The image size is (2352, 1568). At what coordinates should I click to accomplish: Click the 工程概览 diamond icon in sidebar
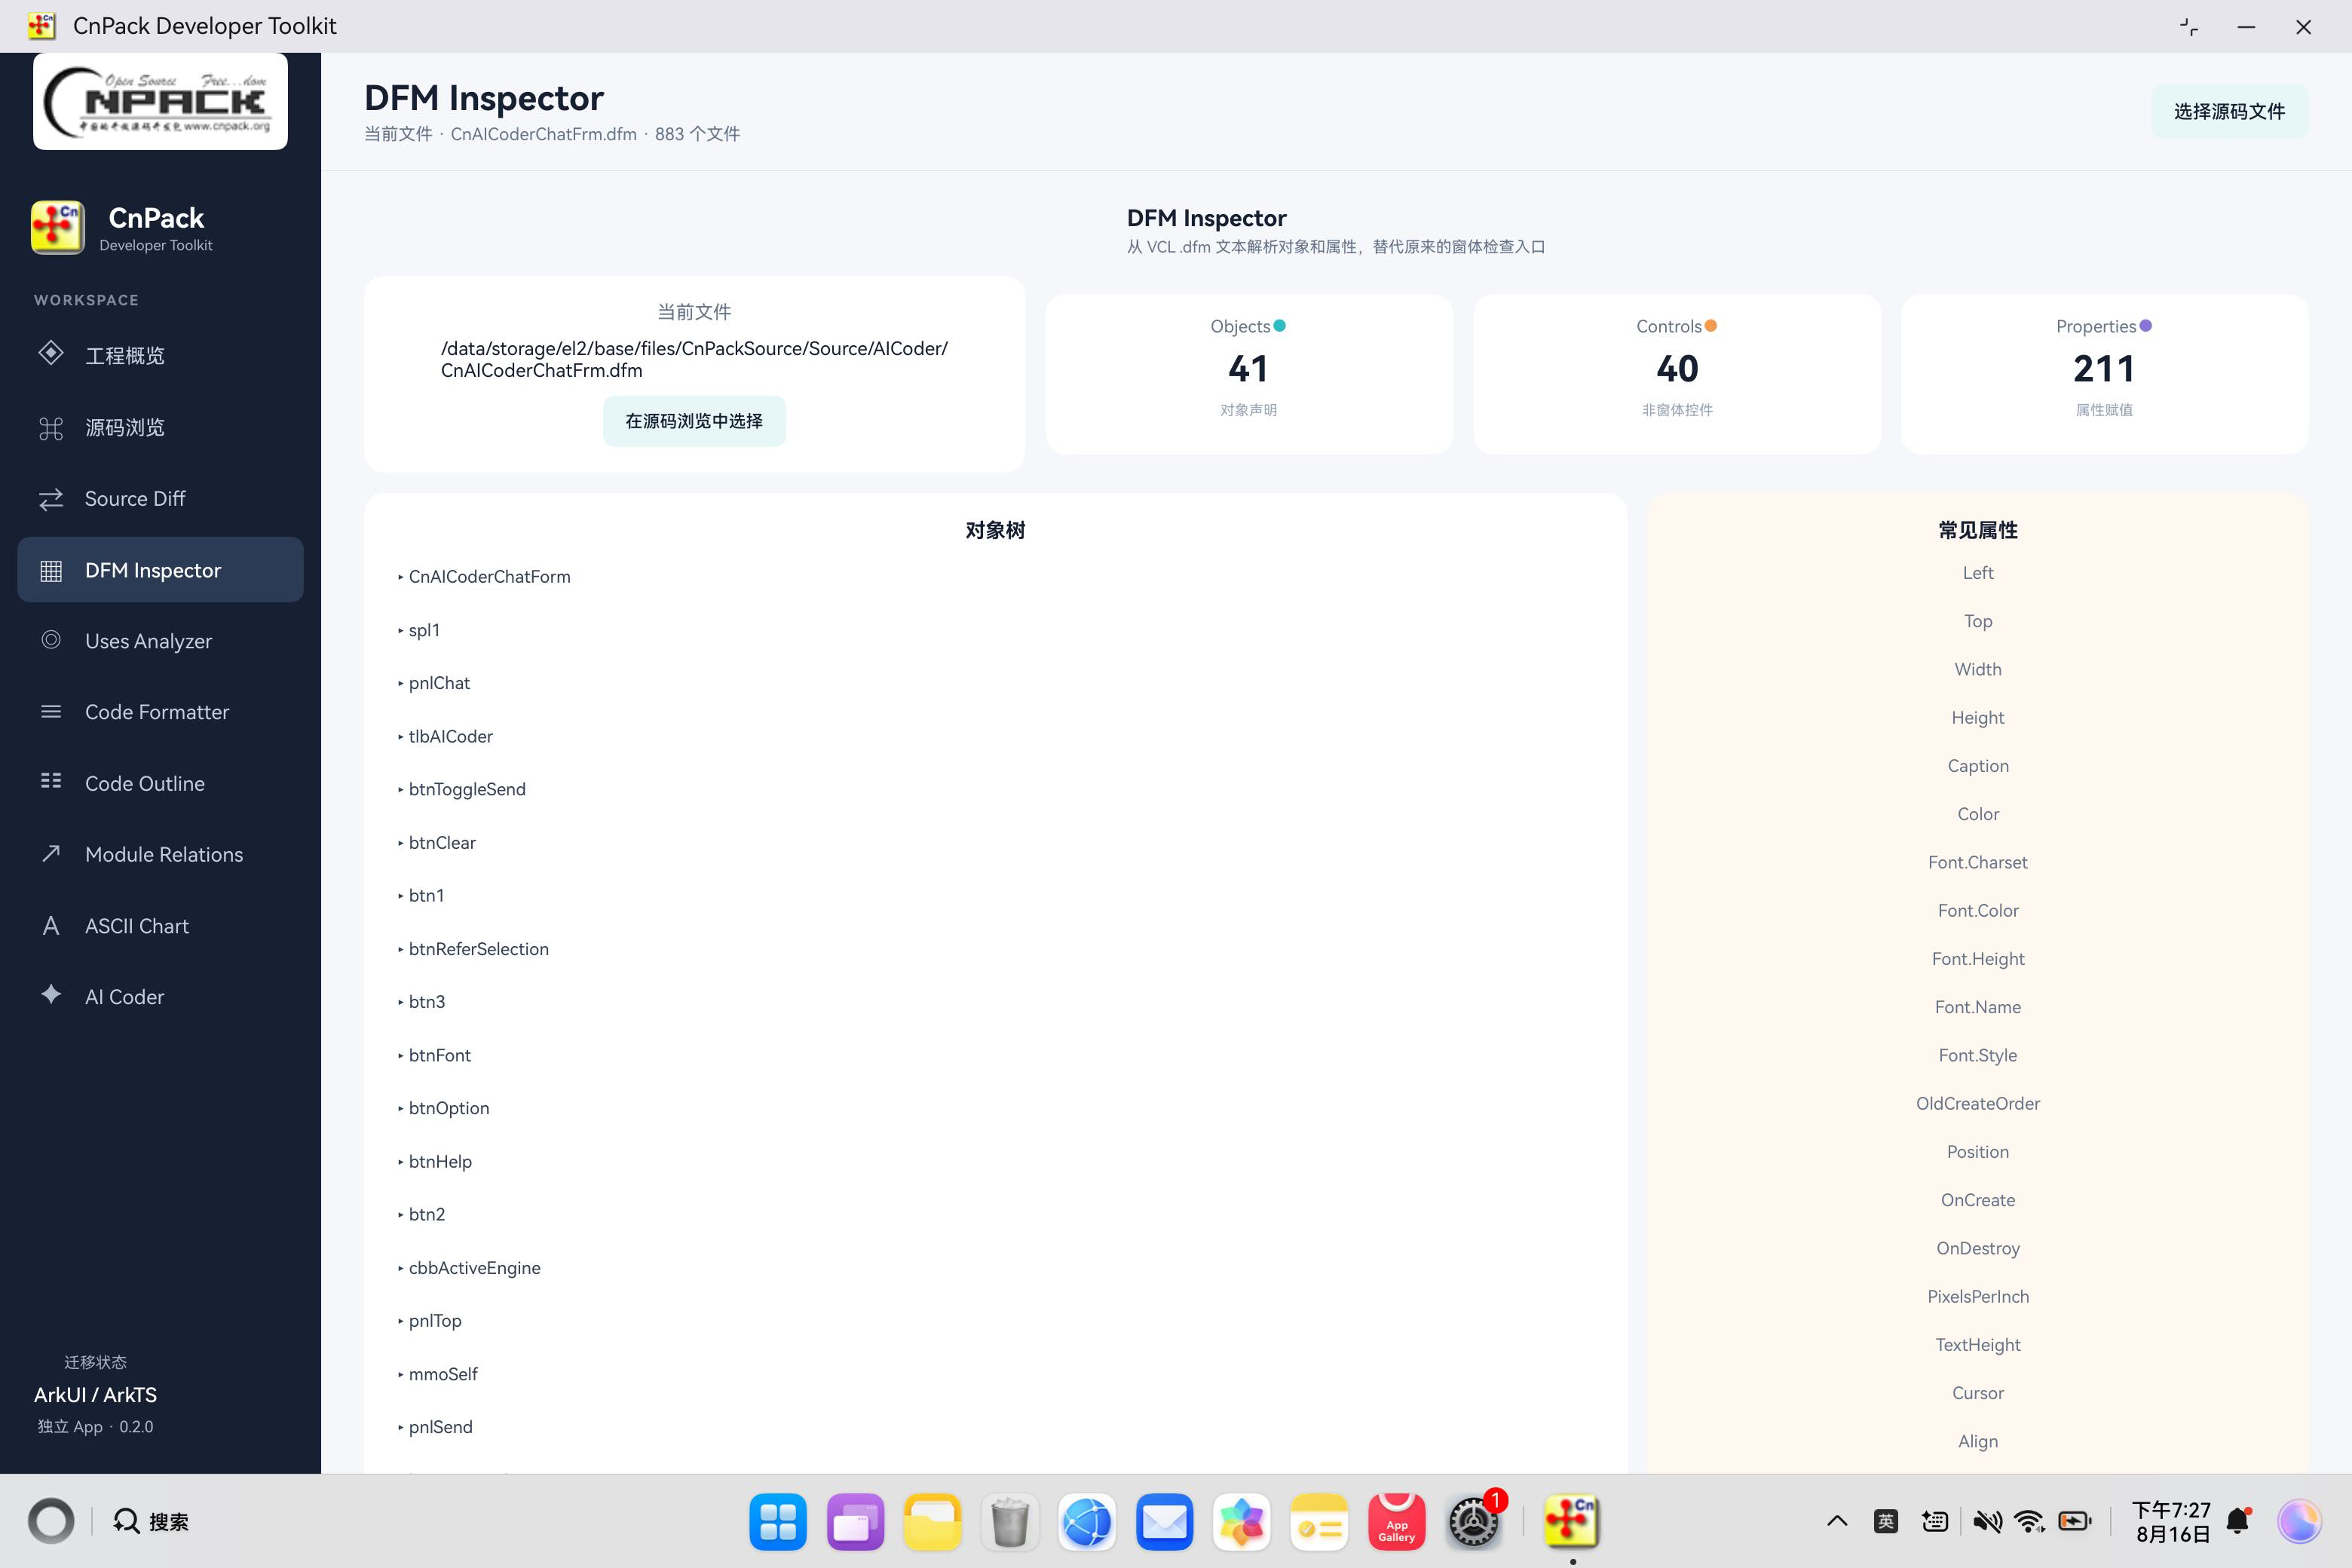pyautogui.click(x=51, y=354)
